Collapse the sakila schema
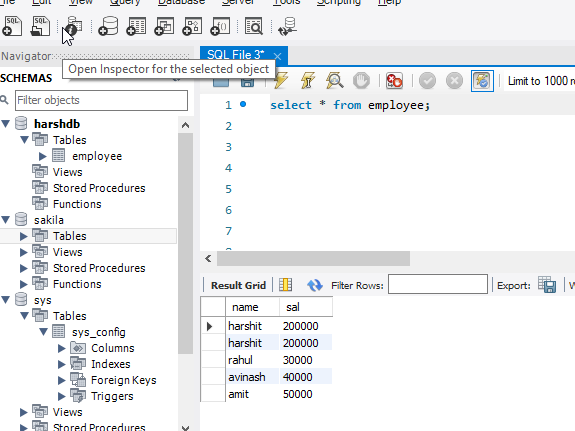The width and height of the screenshot is (575, 431). click(x=6, y=220)
